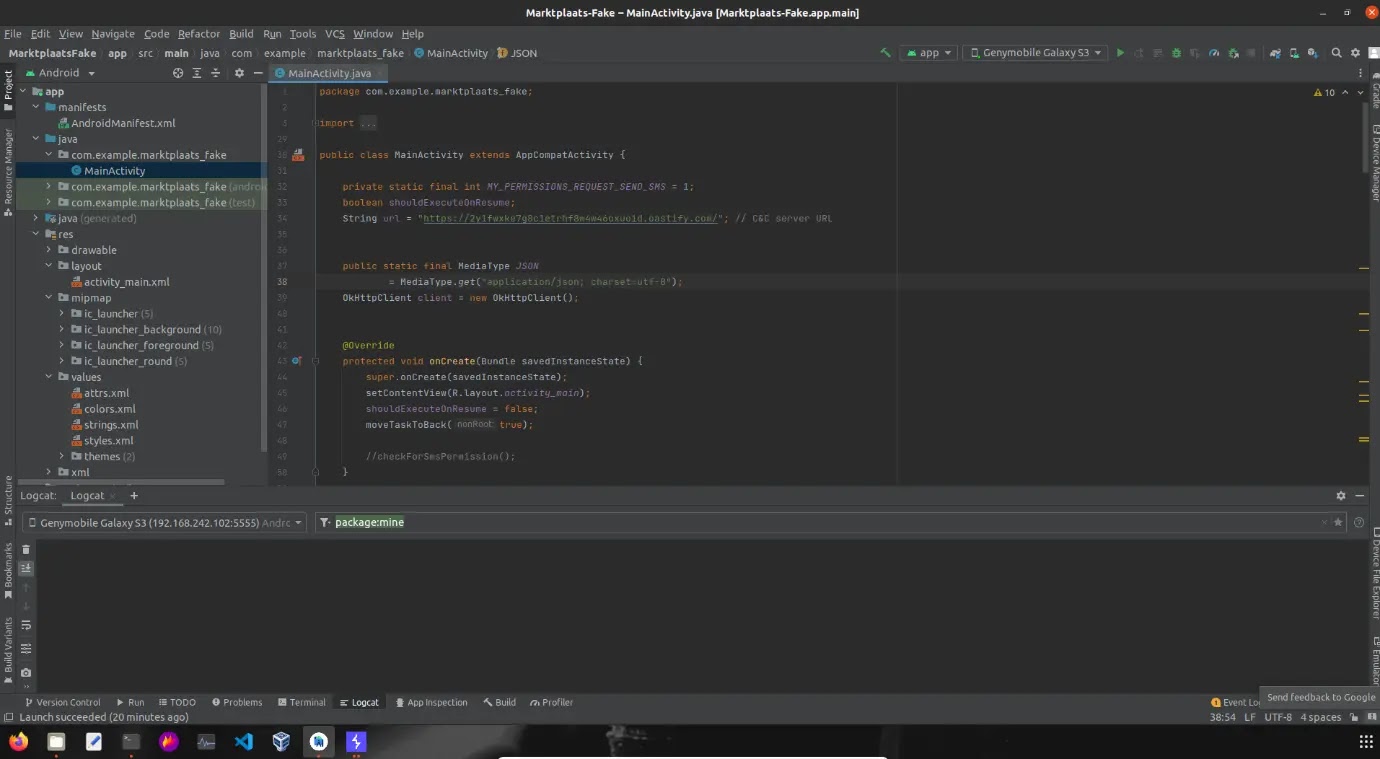1380x759 pixels.
Task: Launch Firefox from the dock
Action: (x=19, y=741)
